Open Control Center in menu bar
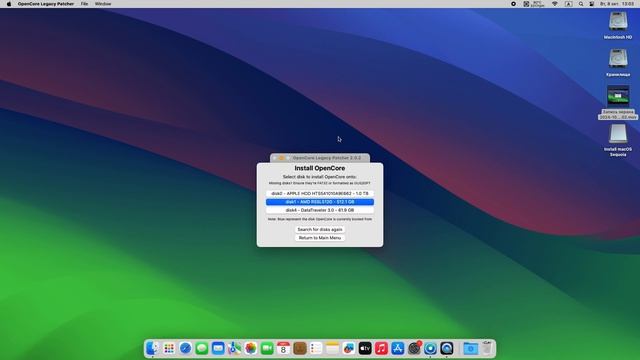The image size is (640, 360). click(591, 4)
